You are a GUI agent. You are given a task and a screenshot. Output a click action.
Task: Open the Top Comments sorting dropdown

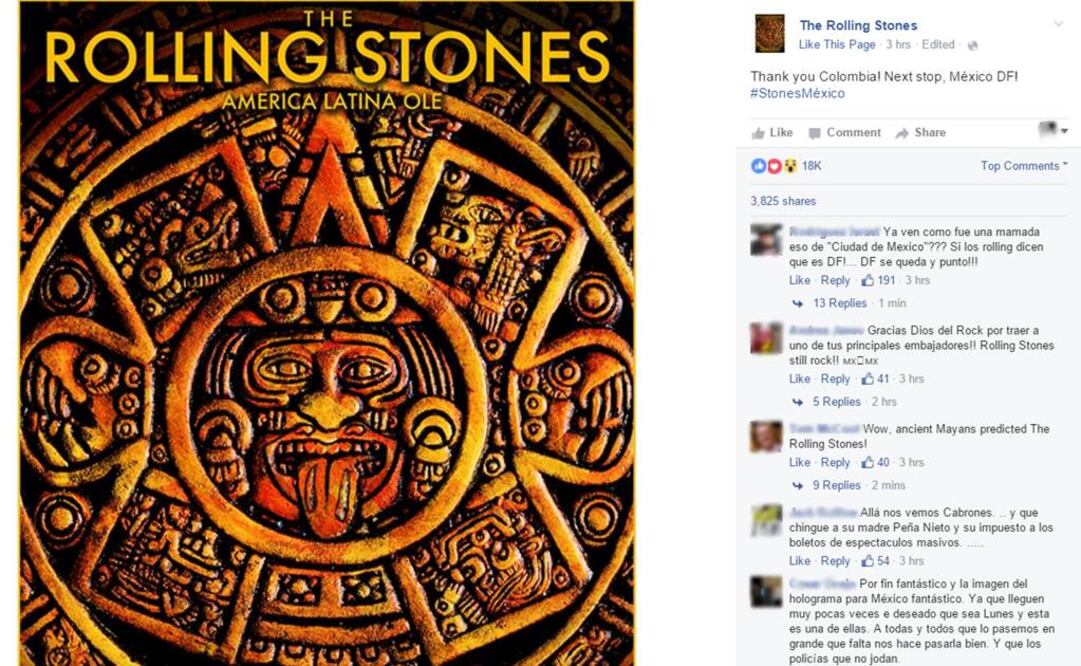[x=1024, y=165]
